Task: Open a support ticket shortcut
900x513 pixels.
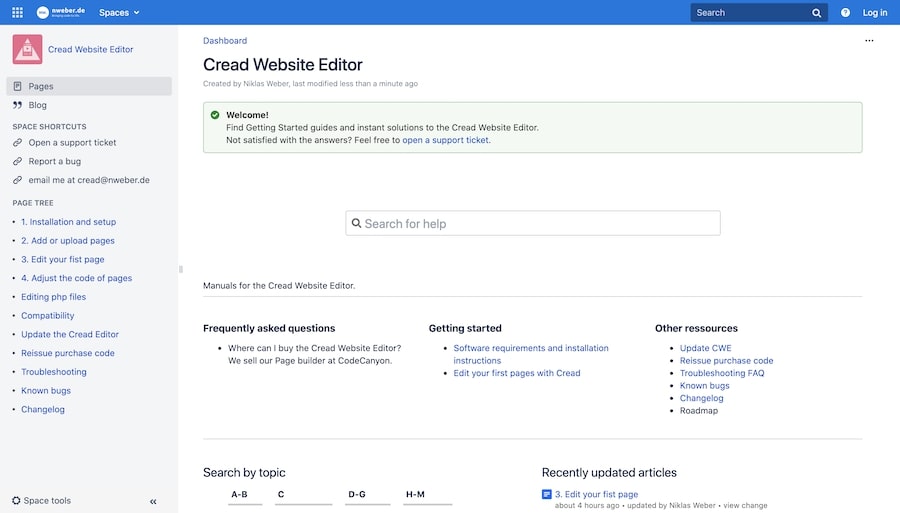Action: (x=72, y=142)
